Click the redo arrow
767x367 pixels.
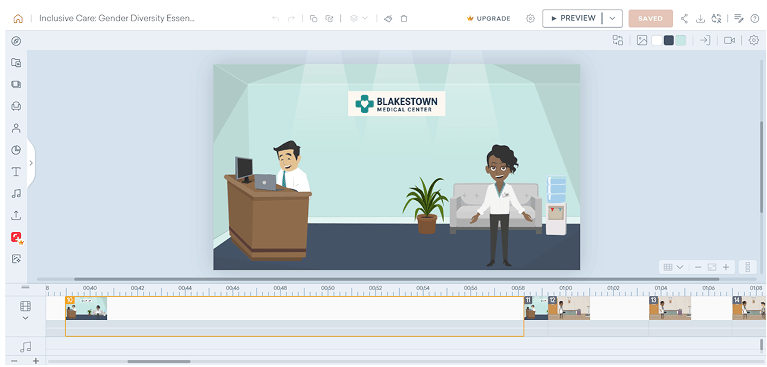pyautogui.click(x=291, y=19)
